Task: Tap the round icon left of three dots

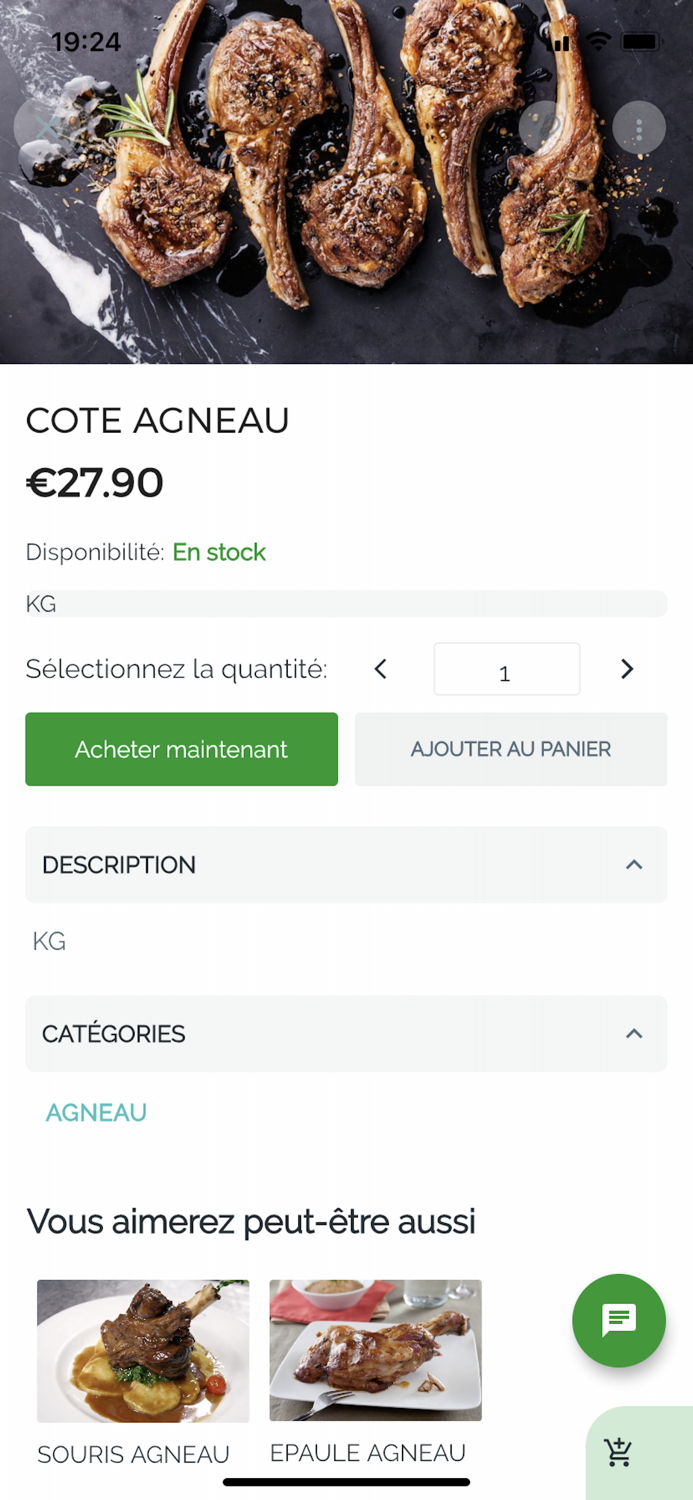Action: point(546,127)
